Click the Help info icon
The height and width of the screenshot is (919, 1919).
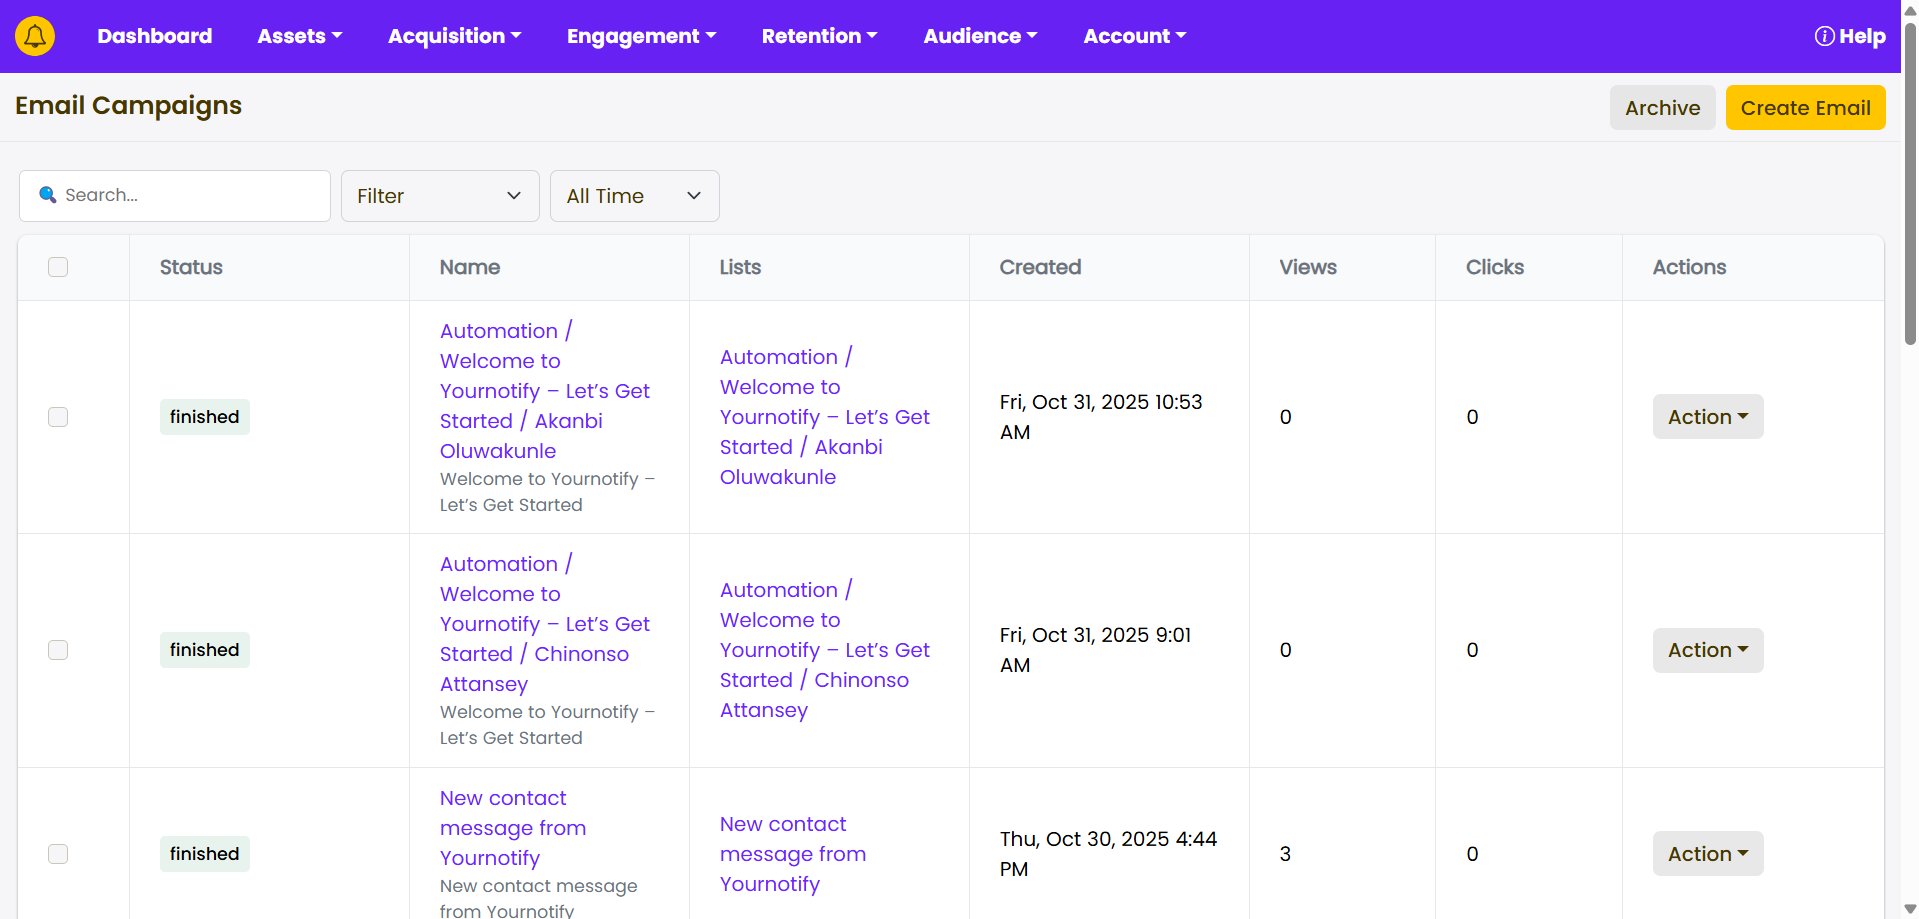[x=1824, y=36]
